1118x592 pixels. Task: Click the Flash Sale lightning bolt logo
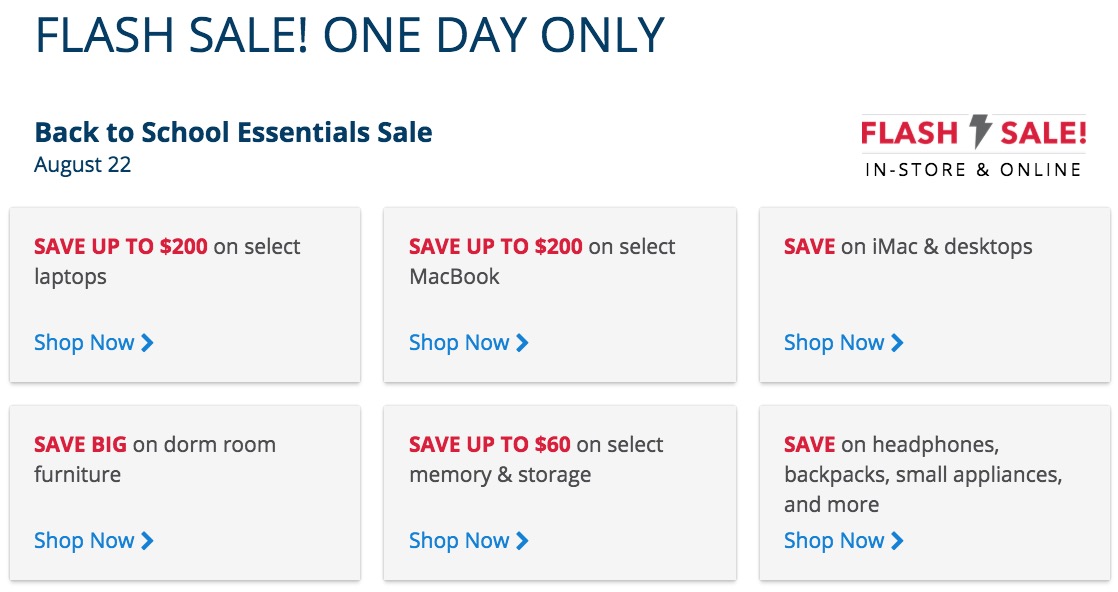coord(973,146)
